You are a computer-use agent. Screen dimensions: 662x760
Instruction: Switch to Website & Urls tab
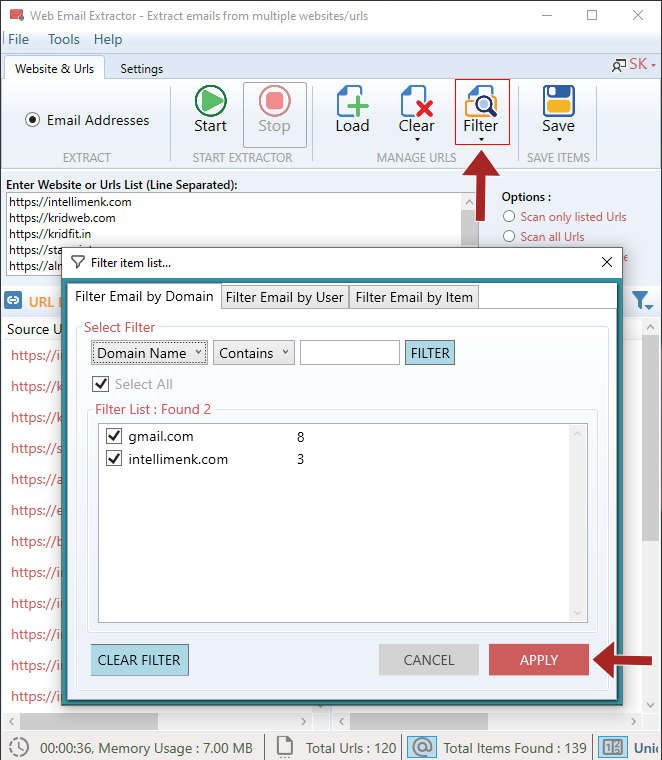[x=55, y=69]
